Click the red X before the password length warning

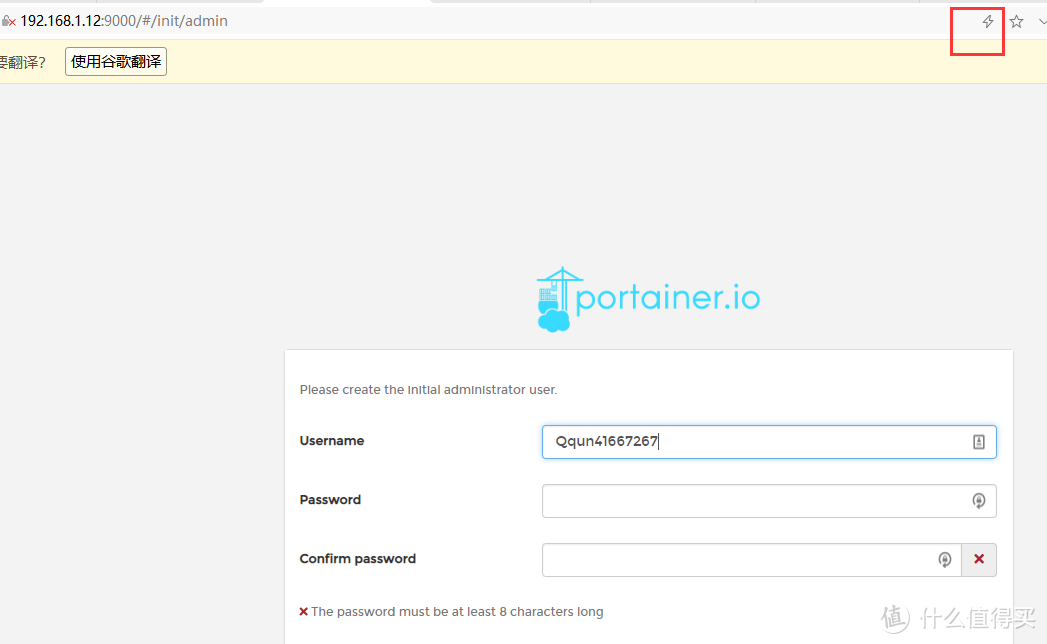[304, 612]
